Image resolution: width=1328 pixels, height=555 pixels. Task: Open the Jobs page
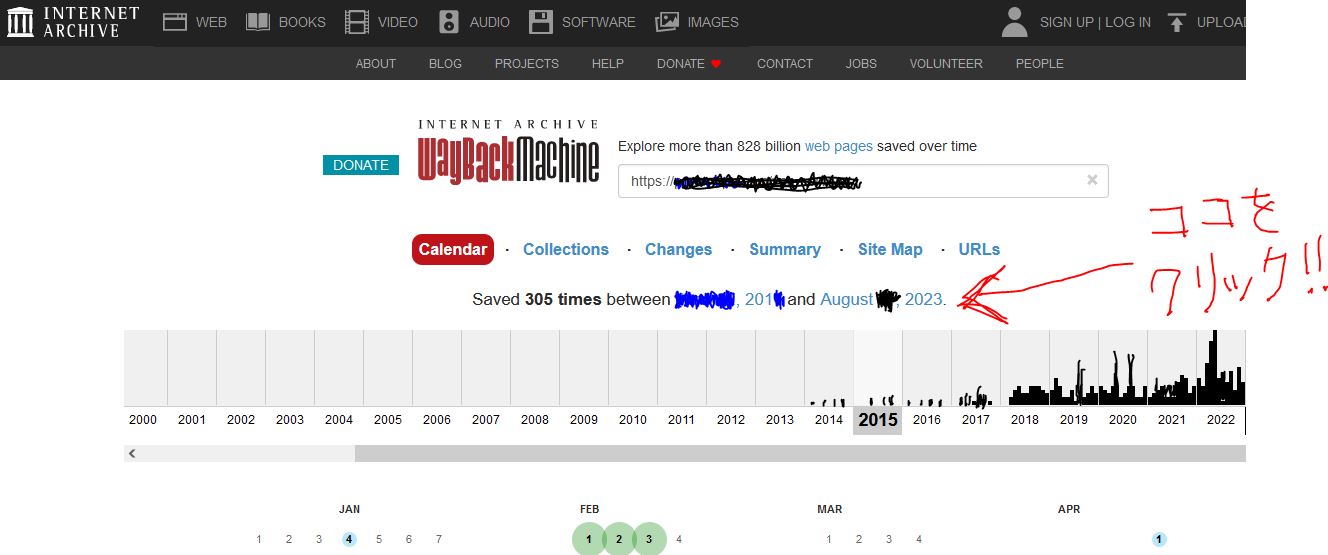(x=861, y=63)
